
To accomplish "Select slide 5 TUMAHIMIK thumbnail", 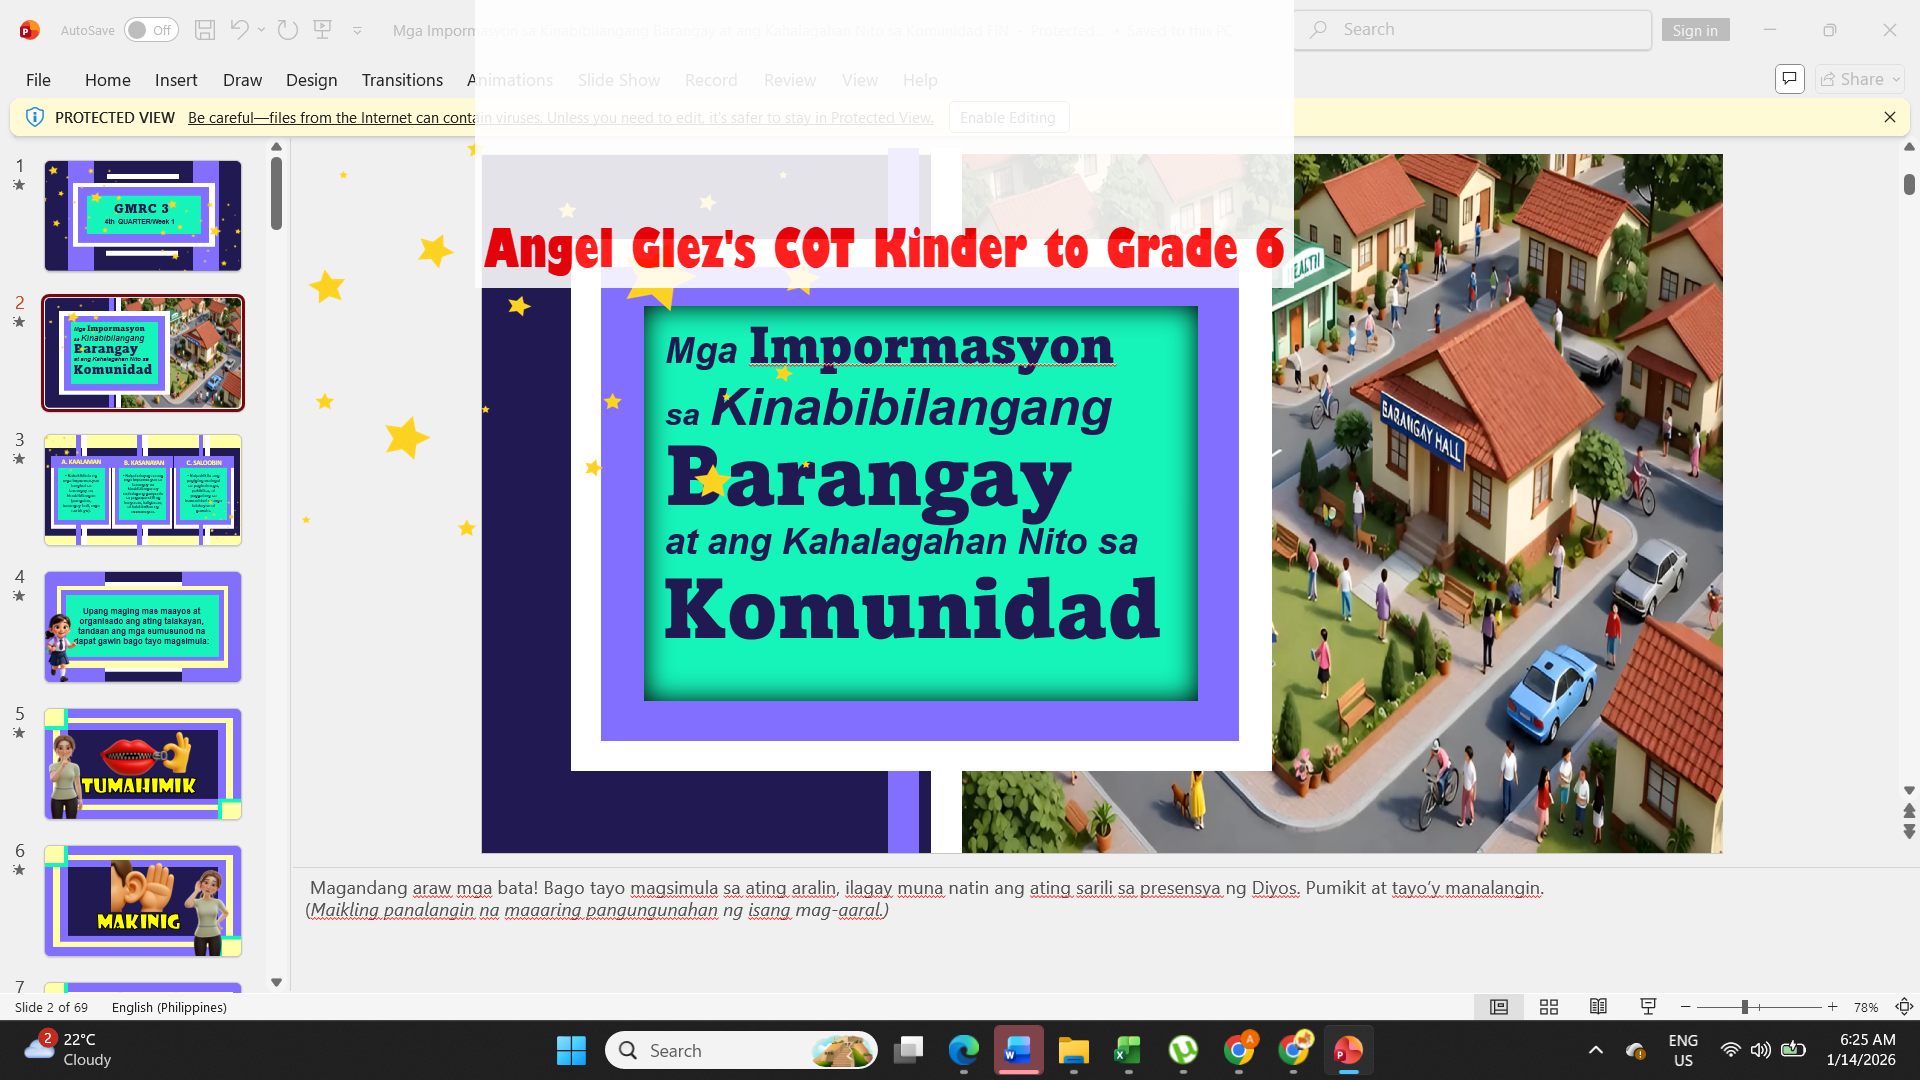I will click(143, 764).
